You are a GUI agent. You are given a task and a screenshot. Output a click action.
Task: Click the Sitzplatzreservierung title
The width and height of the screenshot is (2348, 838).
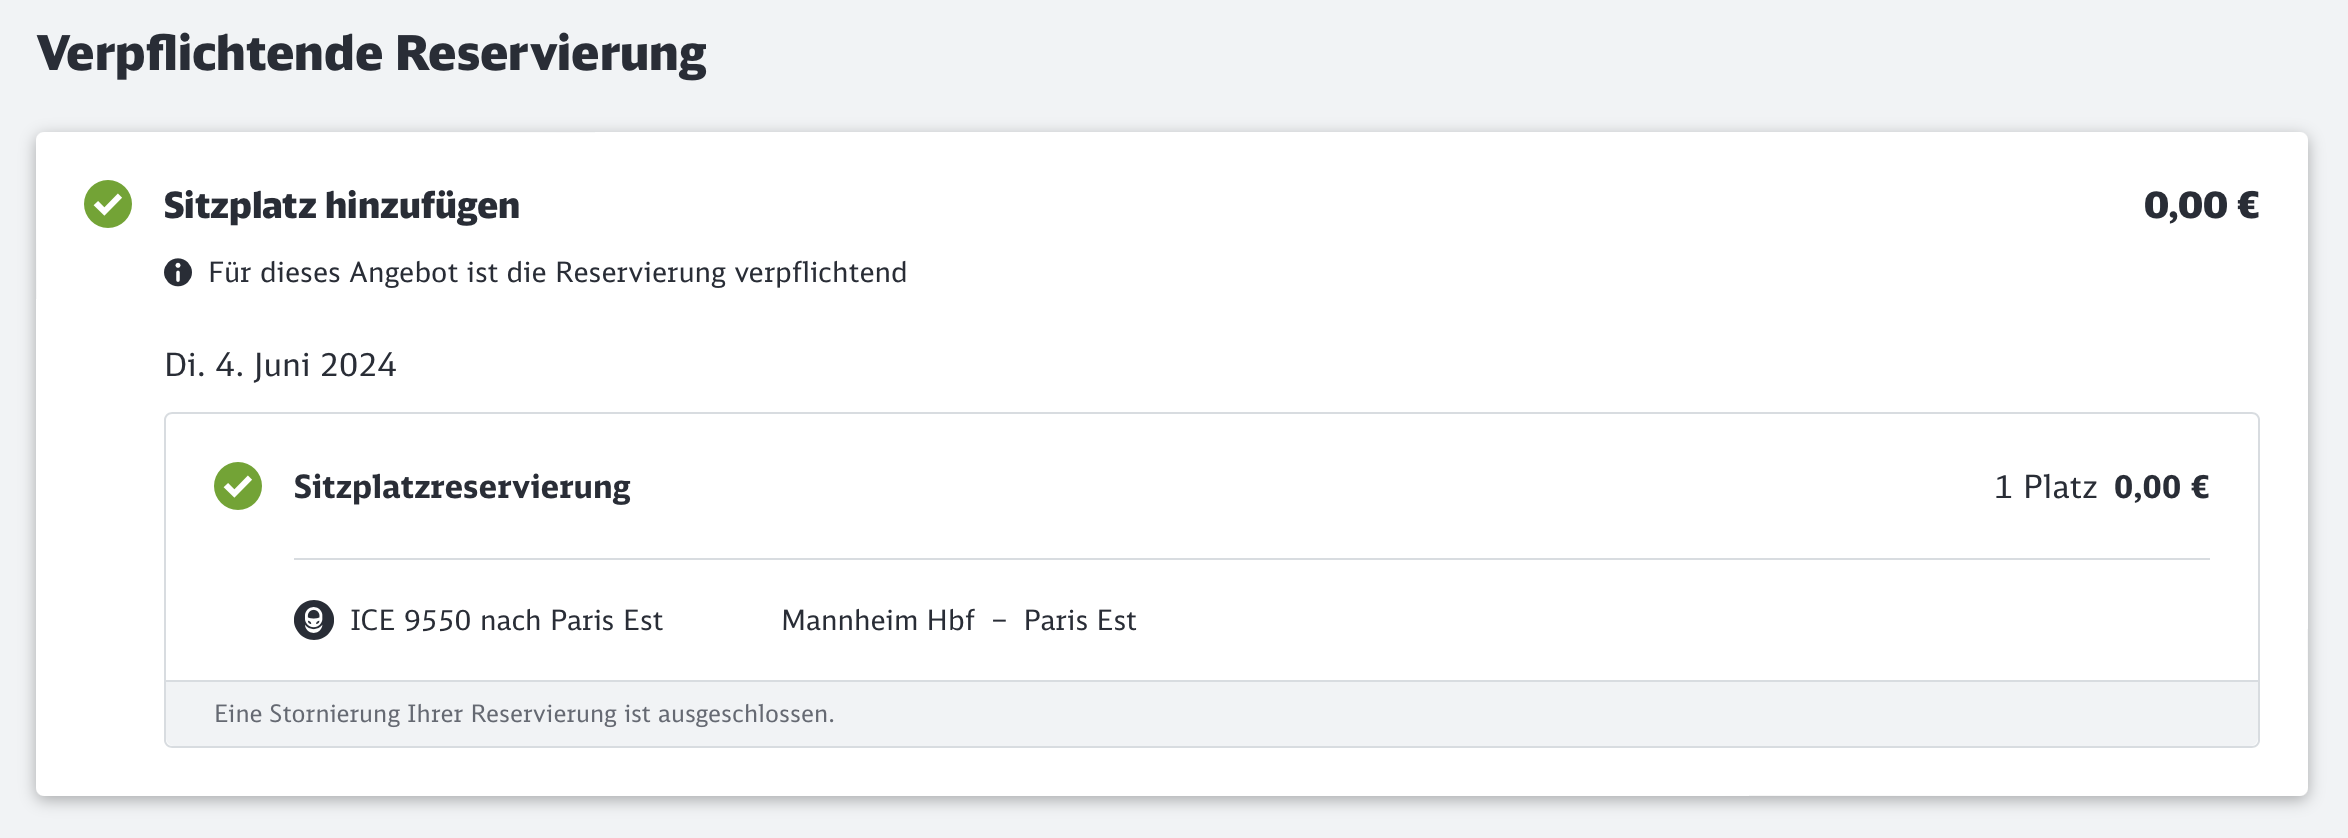click(462, 487)
